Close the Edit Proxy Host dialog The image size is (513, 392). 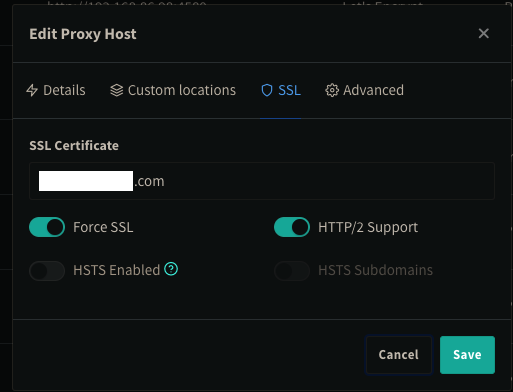(484, 33)
